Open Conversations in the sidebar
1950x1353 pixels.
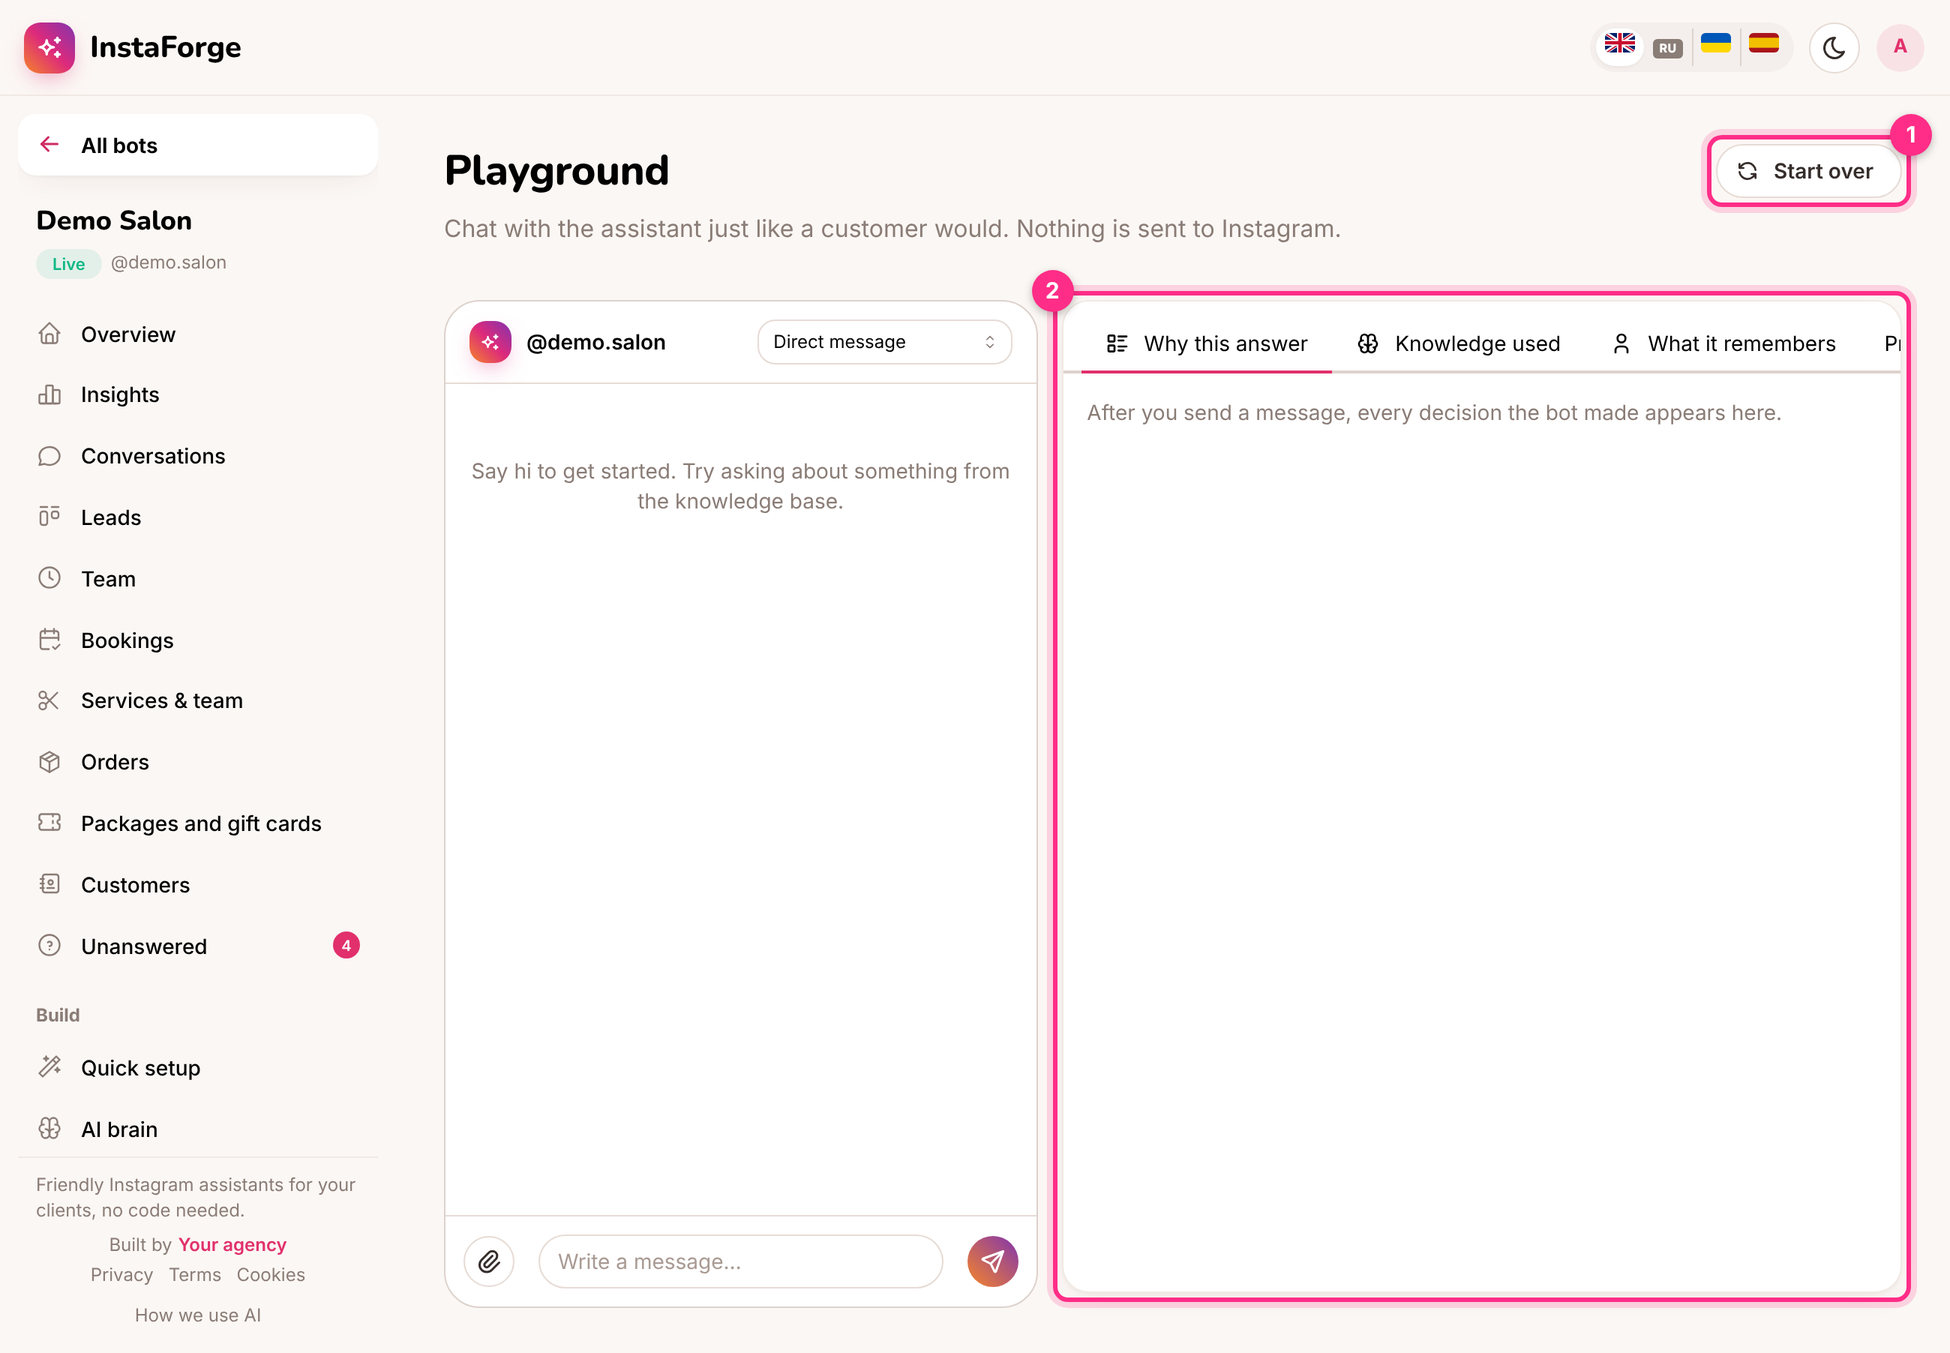pos(198,456)
